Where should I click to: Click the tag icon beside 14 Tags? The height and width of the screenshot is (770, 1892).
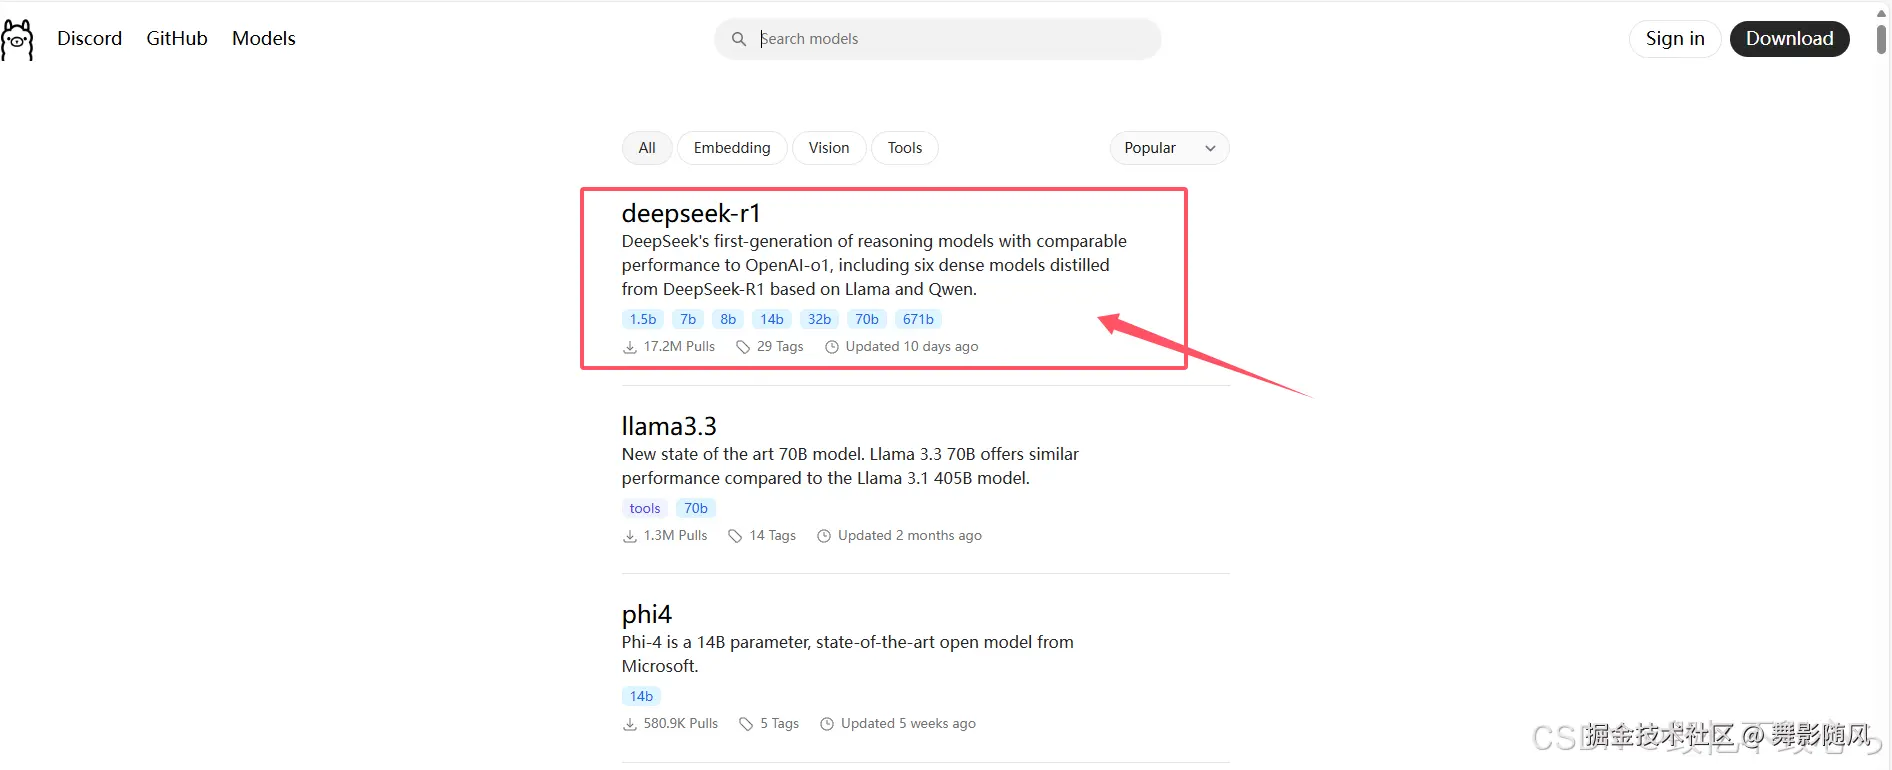(735, 536)
